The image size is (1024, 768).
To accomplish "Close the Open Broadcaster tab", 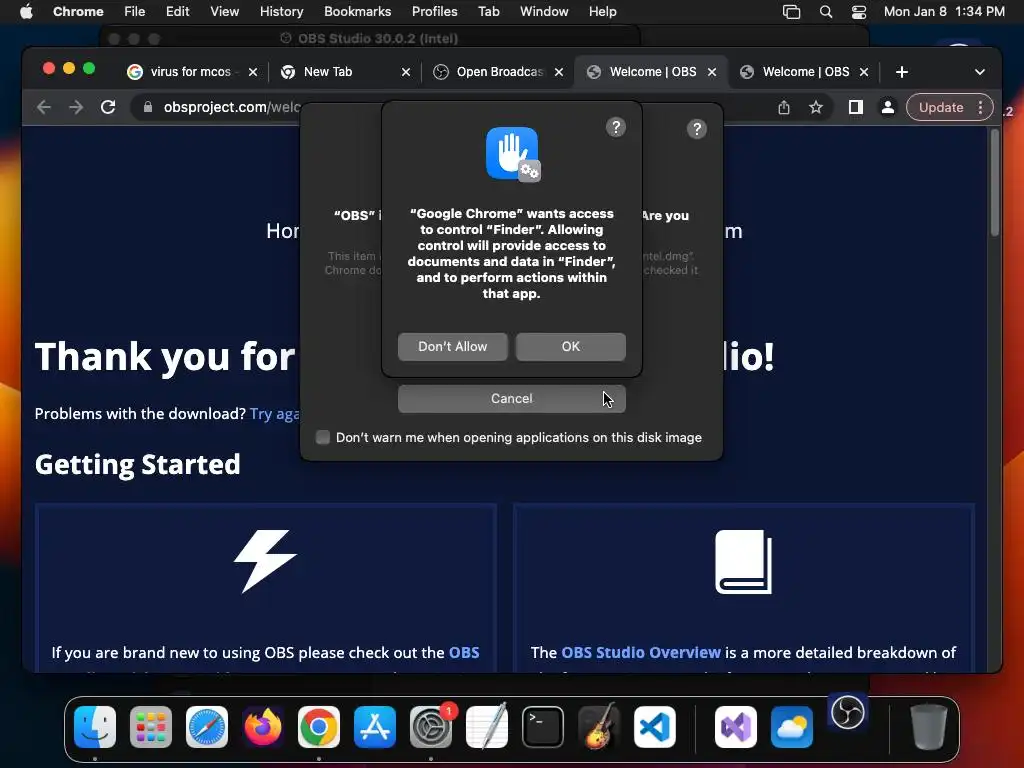I will pyautogui.click(x=559, y=72).
